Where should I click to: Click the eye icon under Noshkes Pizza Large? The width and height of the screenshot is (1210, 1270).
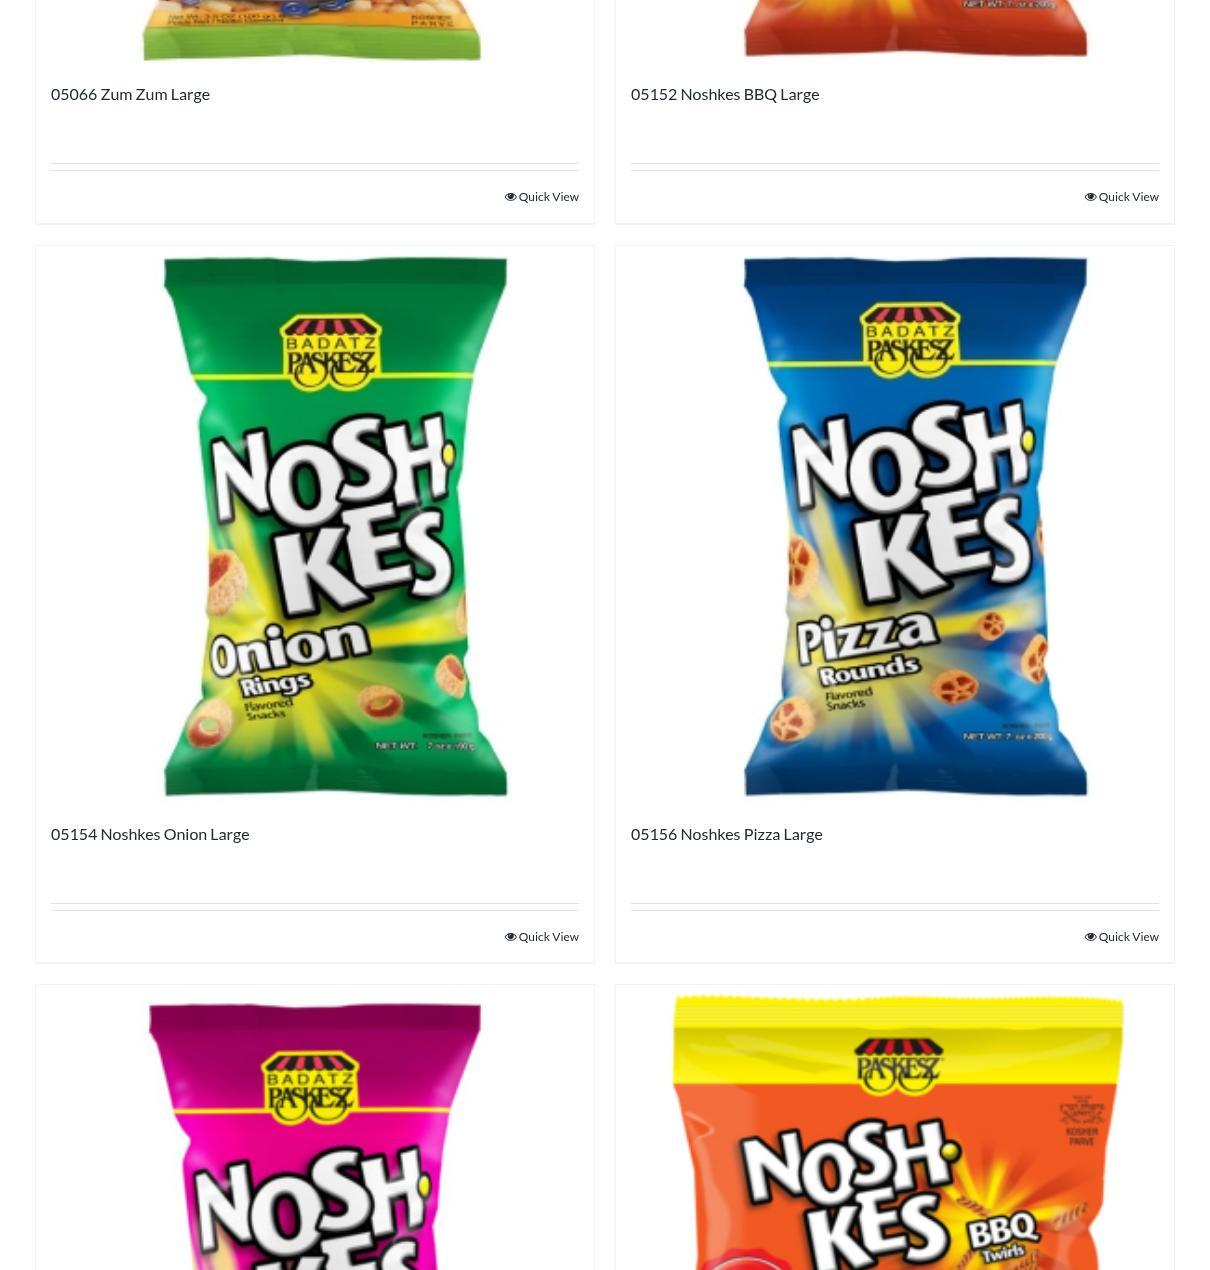[x=1090, y=937]
